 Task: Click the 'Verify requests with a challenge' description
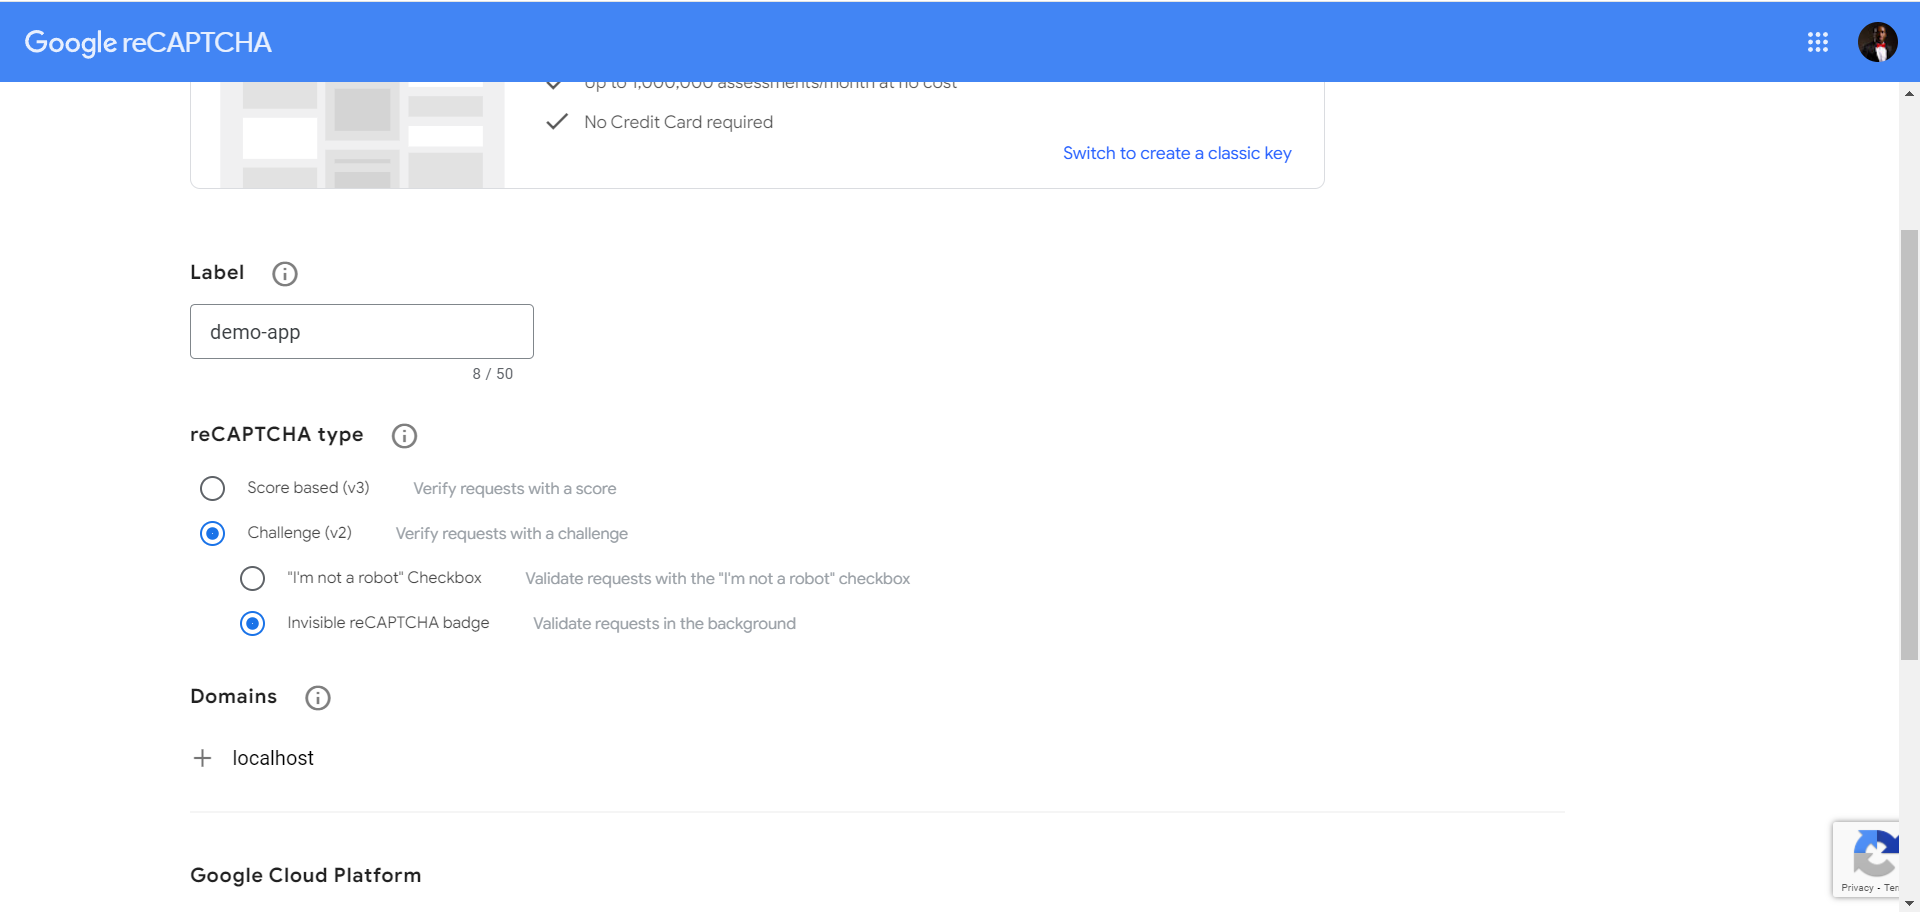point(512,534)
